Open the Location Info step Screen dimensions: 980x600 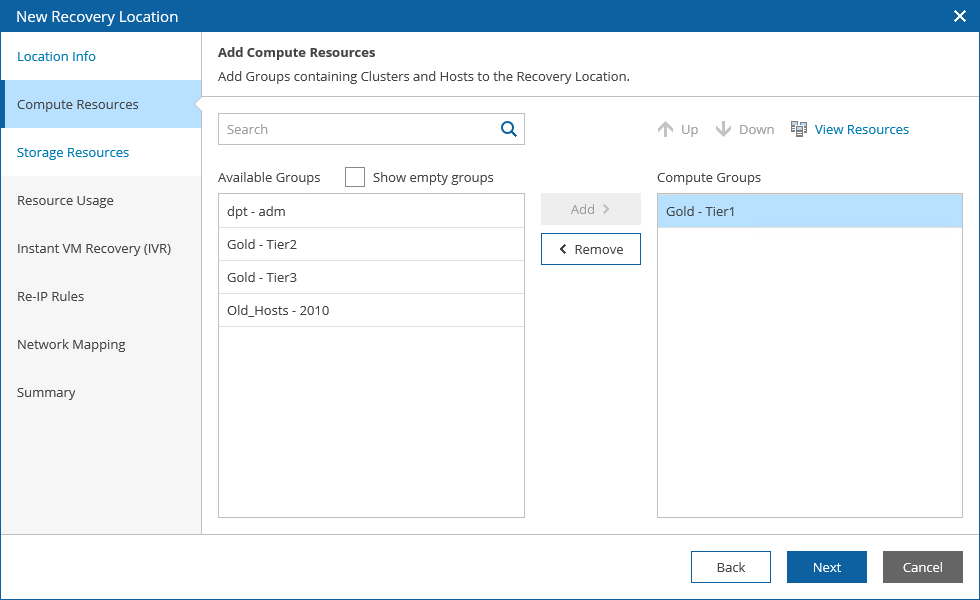coord(57,56)
